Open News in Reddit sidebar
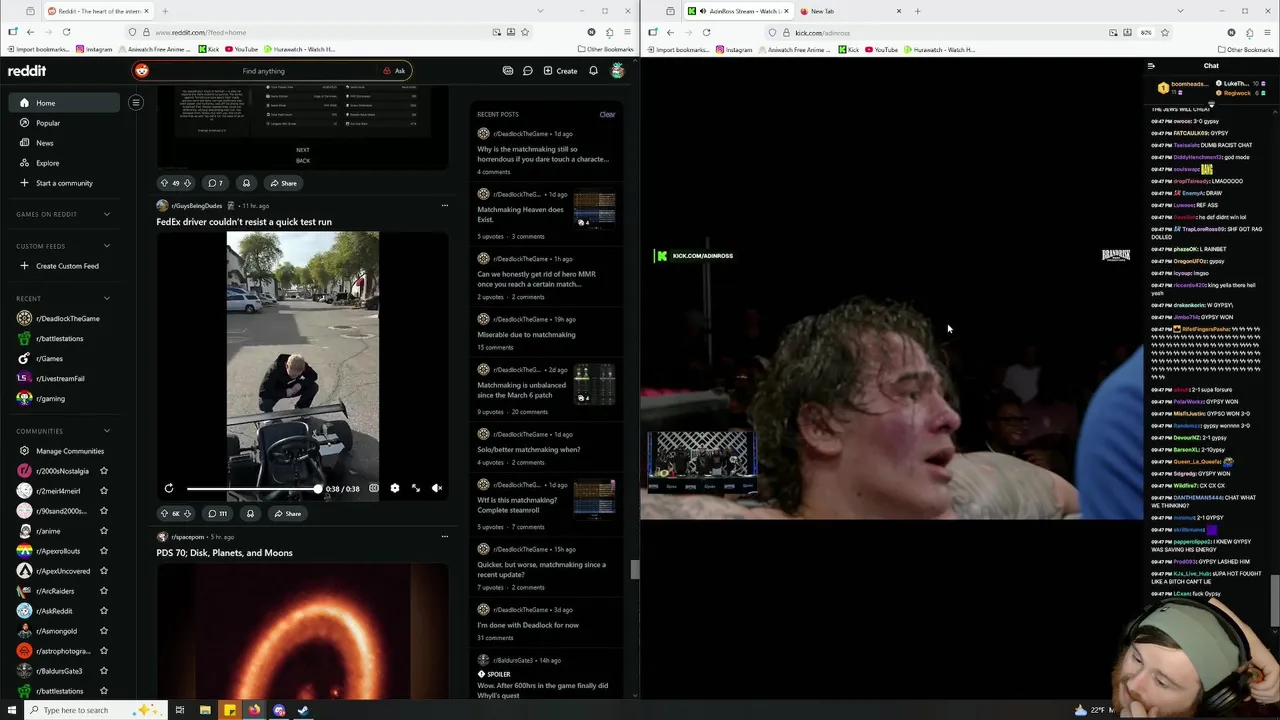The image size is (1280, 720). pos(65,143)
